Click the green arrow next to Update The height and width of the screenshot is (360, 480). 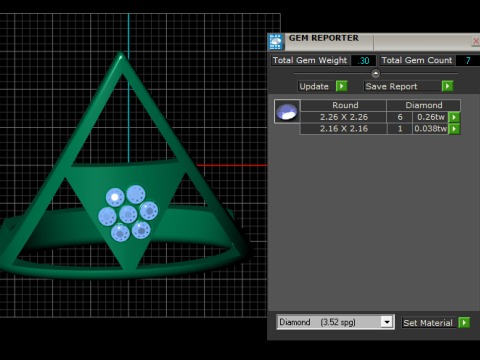[341, 86]
